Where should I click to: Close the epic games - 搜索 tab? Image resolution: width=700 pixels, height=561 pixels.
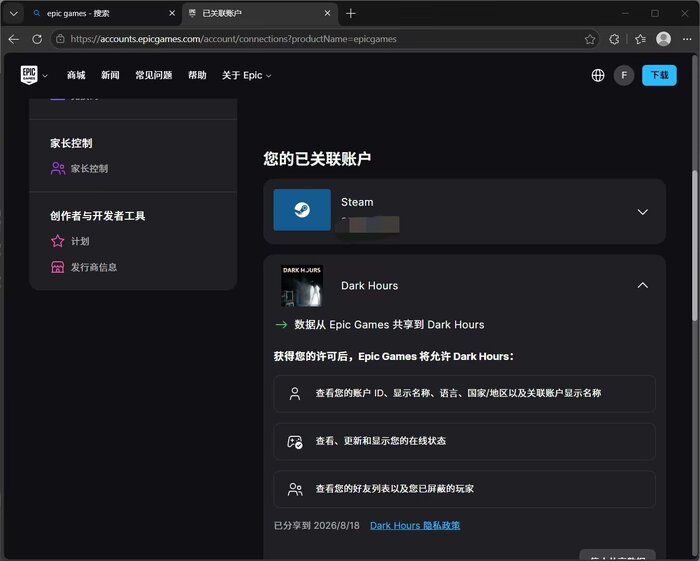[x=172, y=13]
